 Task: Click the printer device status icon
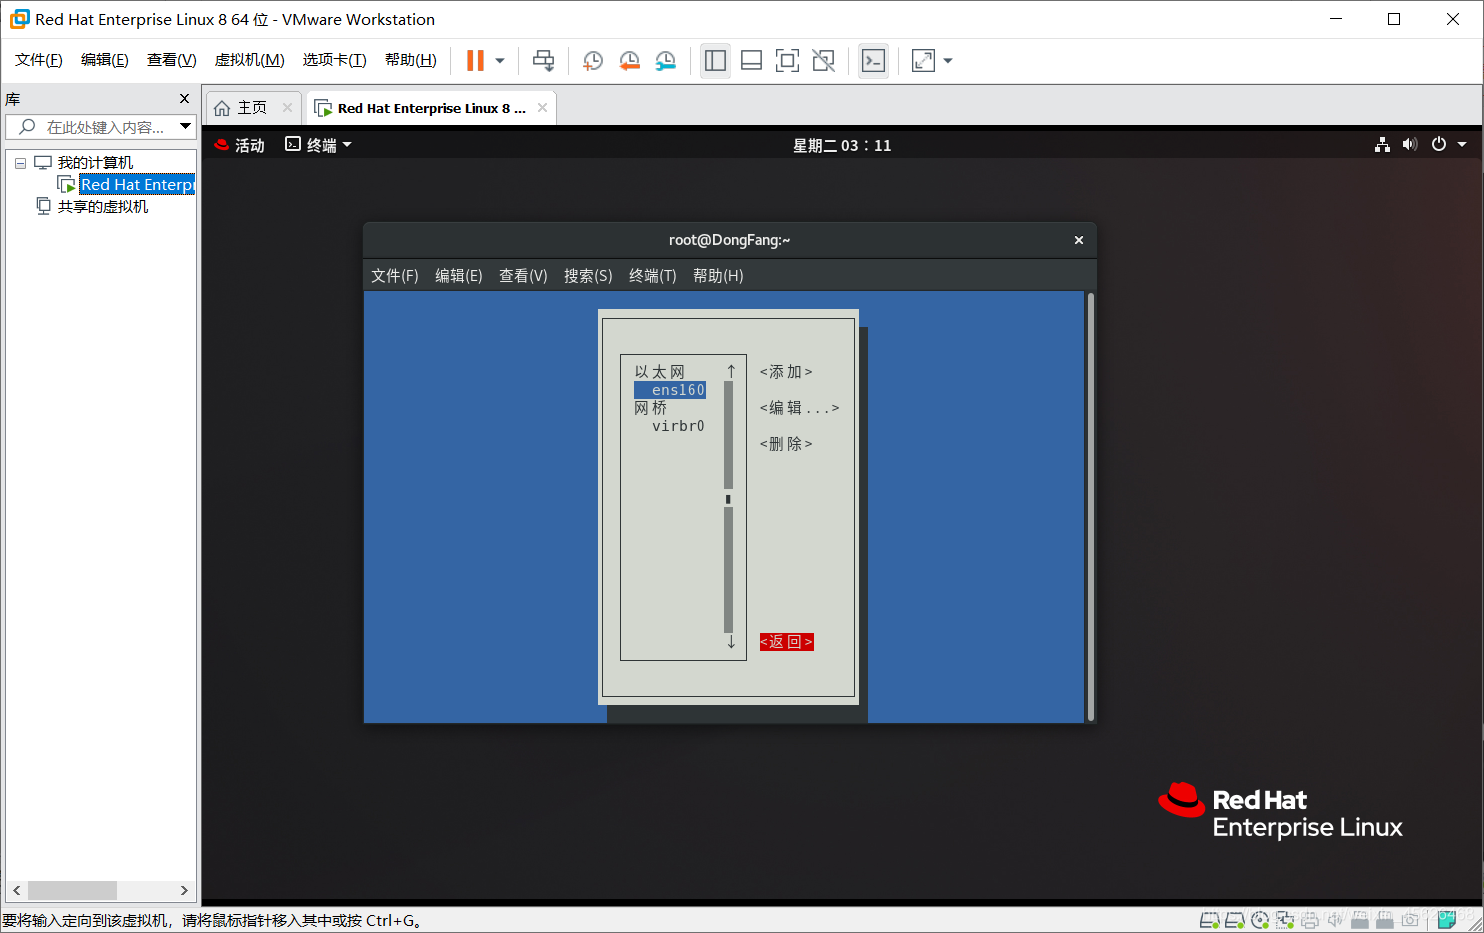[1310, 920]
